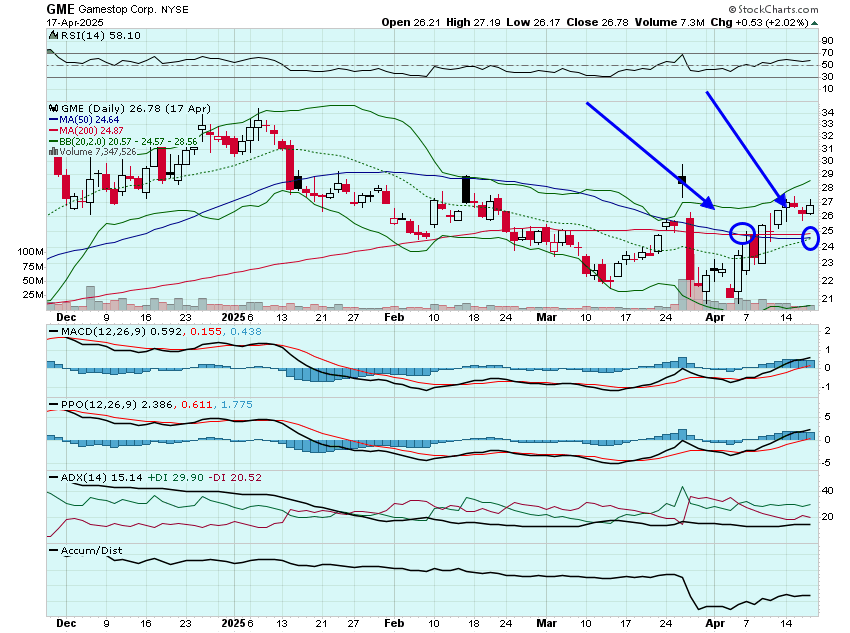Click the green up-triangle beside the change value
Image resolution: width=850 pixels, height=633 pixels.
(815, 23)
